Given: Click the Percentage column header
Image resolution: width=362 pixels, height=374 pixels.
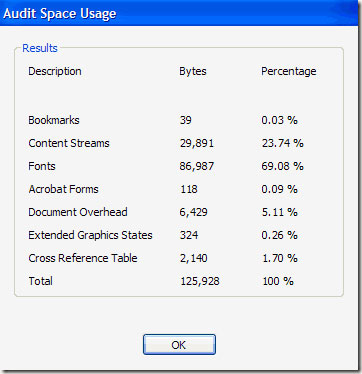Looking at the screenshot, I should pyautogui.click(x=289, y=71).
